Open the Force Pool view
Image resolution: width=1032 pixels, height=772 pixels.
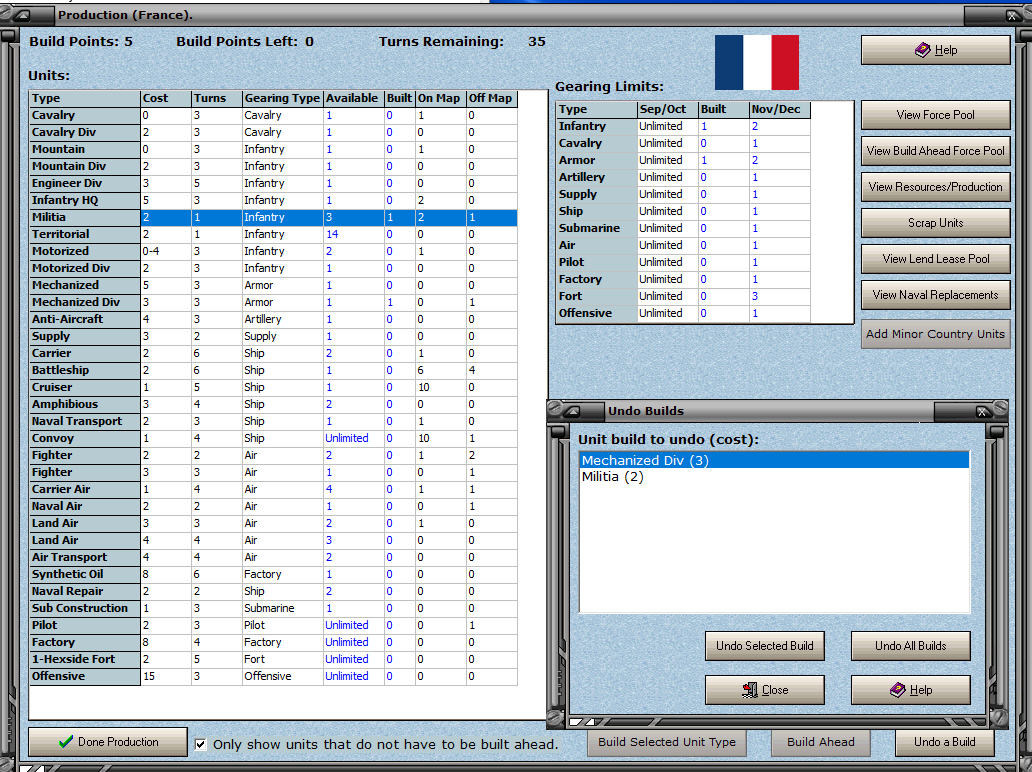coord(934,114)
